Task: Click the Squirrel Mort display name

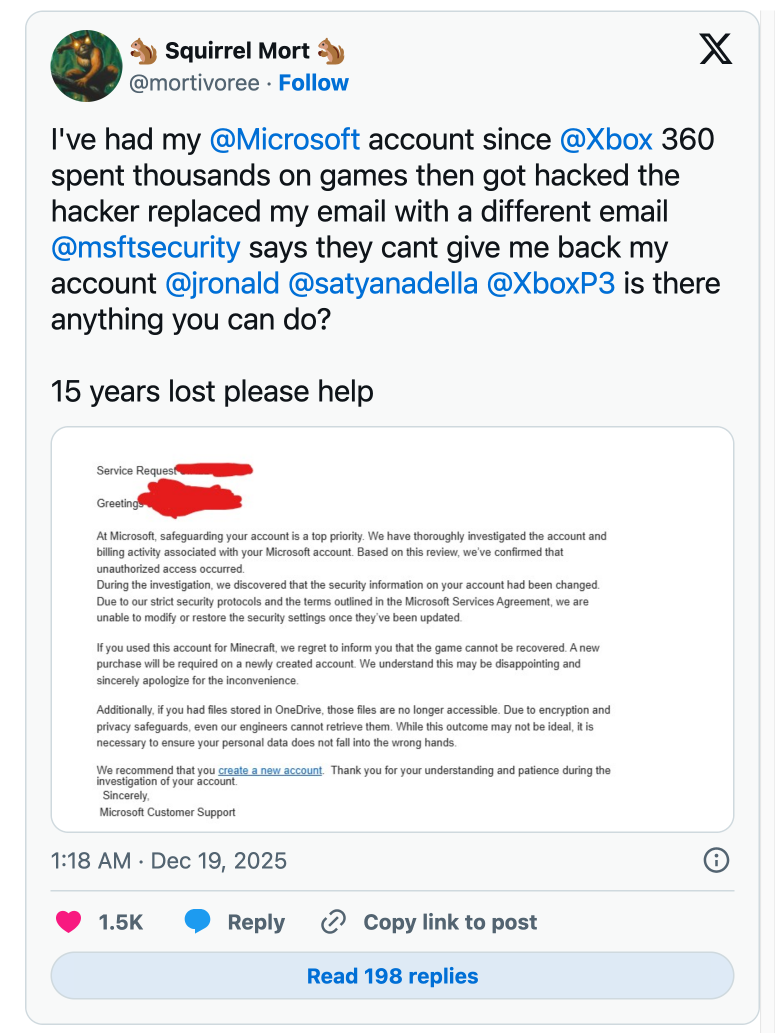Action: click(x=237, y=50)
